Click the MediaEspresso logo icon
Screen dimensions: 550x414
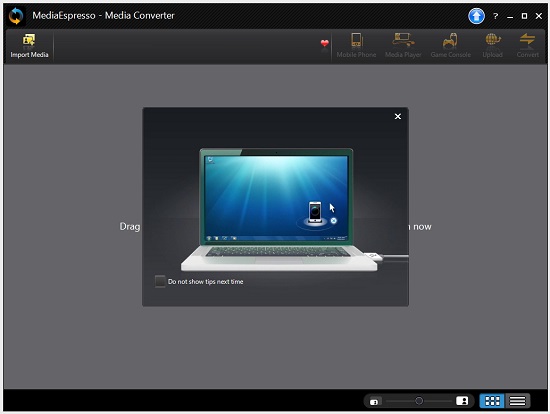16,16
